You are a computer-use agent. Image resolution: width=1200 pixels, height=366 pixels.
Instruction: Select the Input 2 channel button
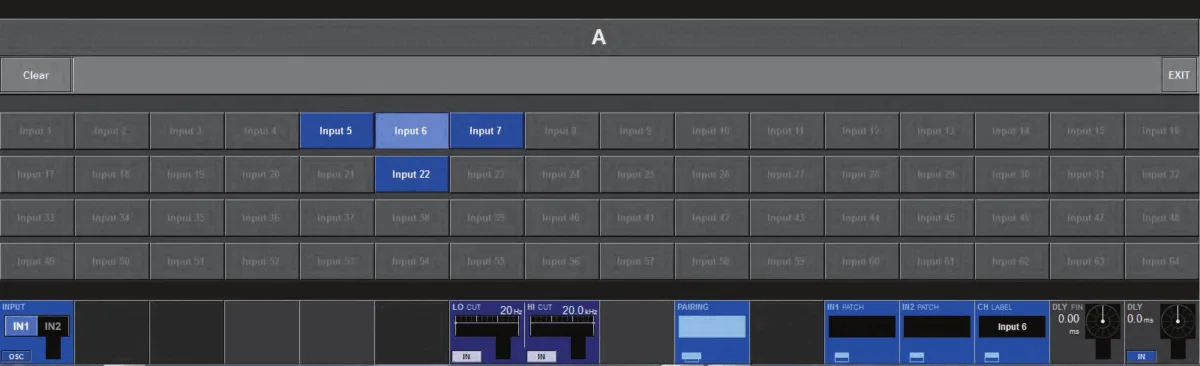click(x=111, y=131)
